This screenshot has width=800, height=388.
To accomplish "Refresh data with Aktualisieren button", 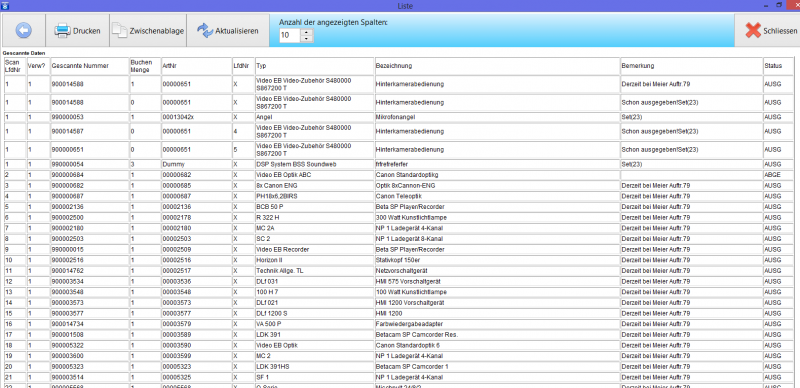I will 228,31.
